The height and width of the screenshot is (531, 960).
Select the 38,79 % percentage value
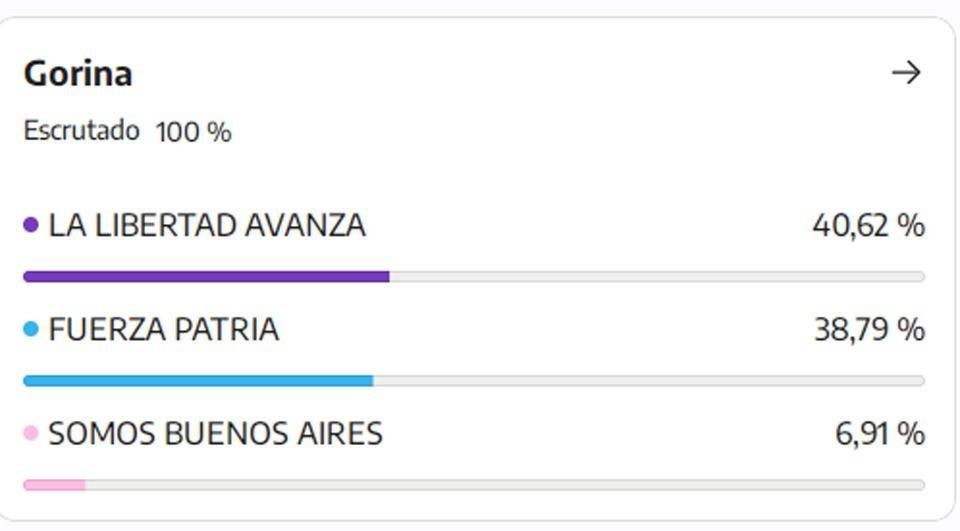tap(869, 330)
